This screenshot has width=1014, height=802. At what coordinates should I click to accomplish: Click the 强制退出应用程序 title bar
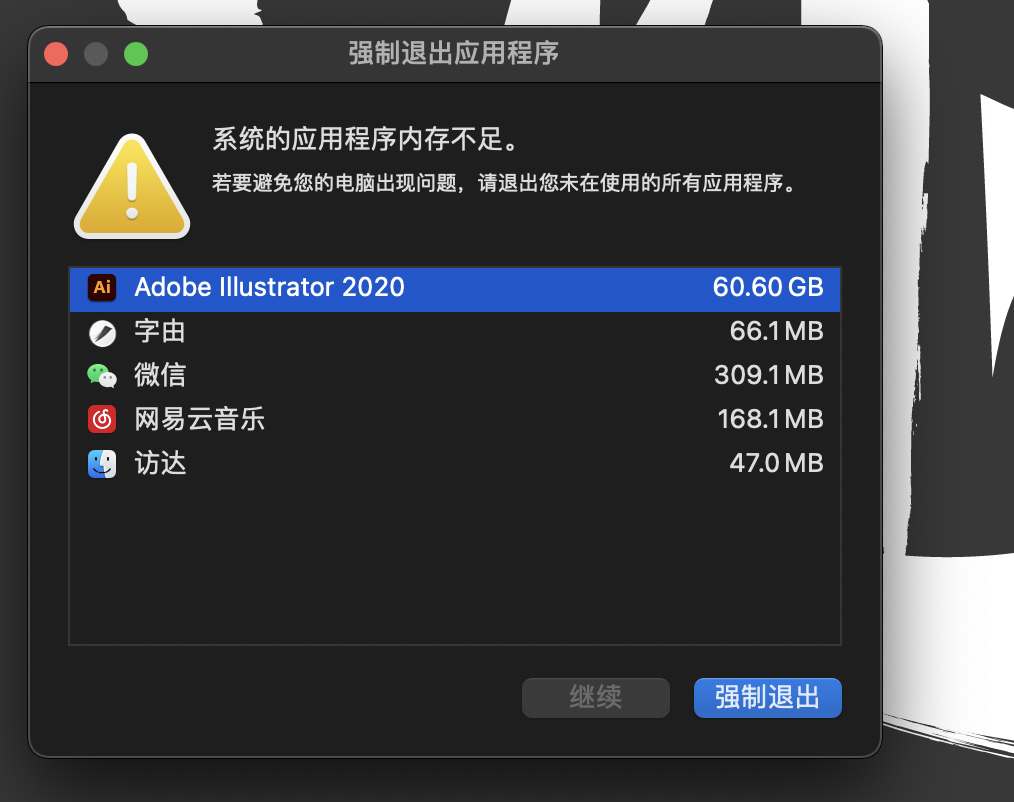(x=454, y=53)
